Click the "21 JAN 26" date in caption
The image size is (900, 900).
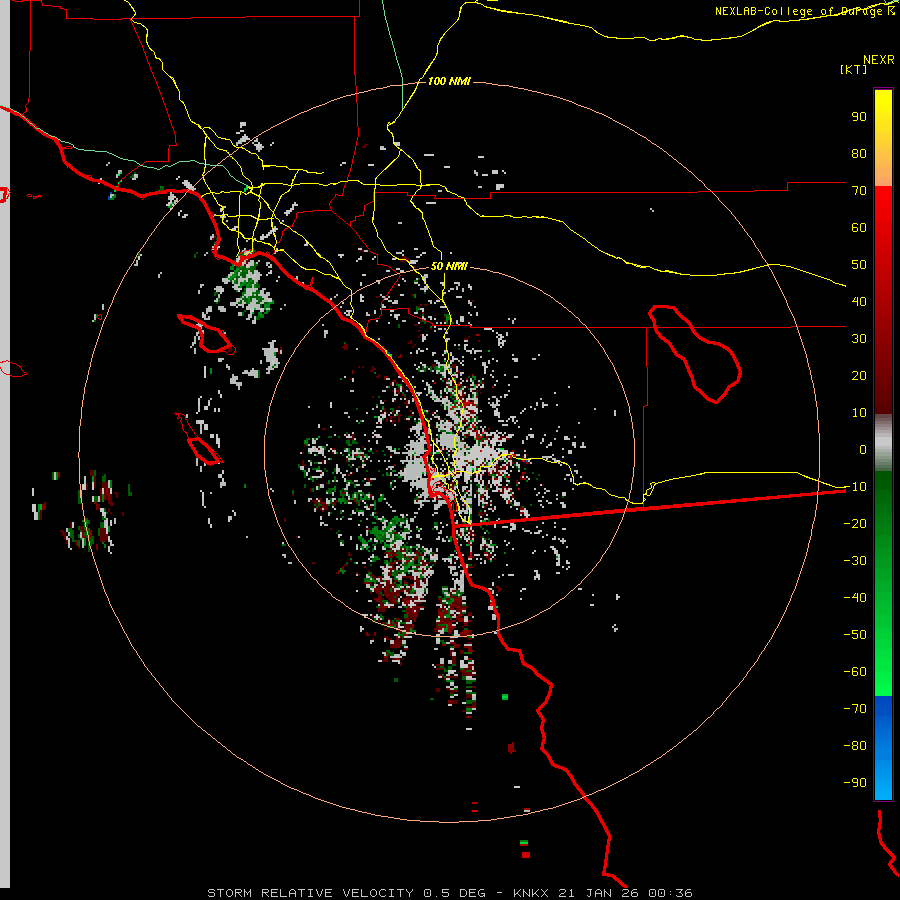coord(599,893)
